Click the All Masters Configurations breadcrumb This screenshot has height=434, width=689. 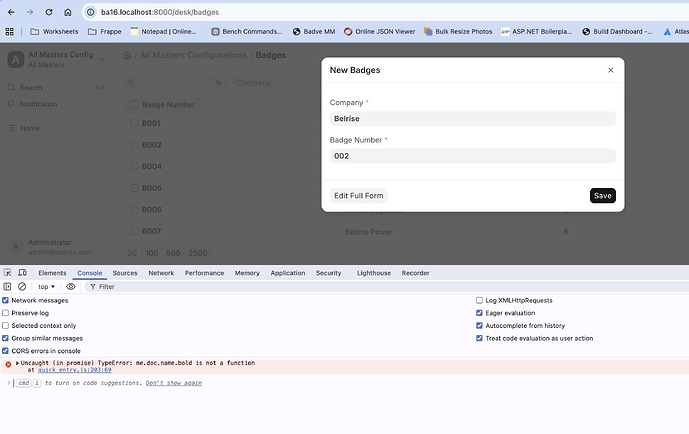pos(193,55)
